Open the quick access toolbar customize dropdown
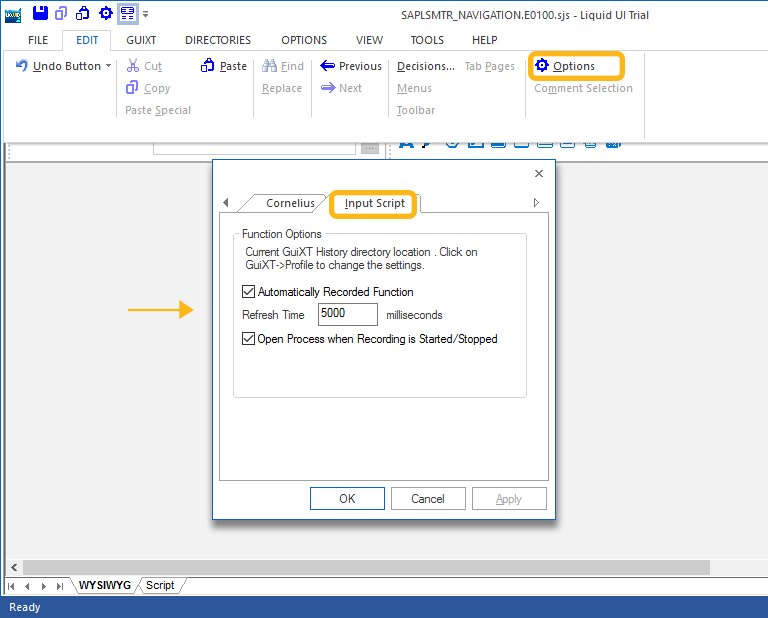This screenshot has height=618, width=768. tap(146, 14)
